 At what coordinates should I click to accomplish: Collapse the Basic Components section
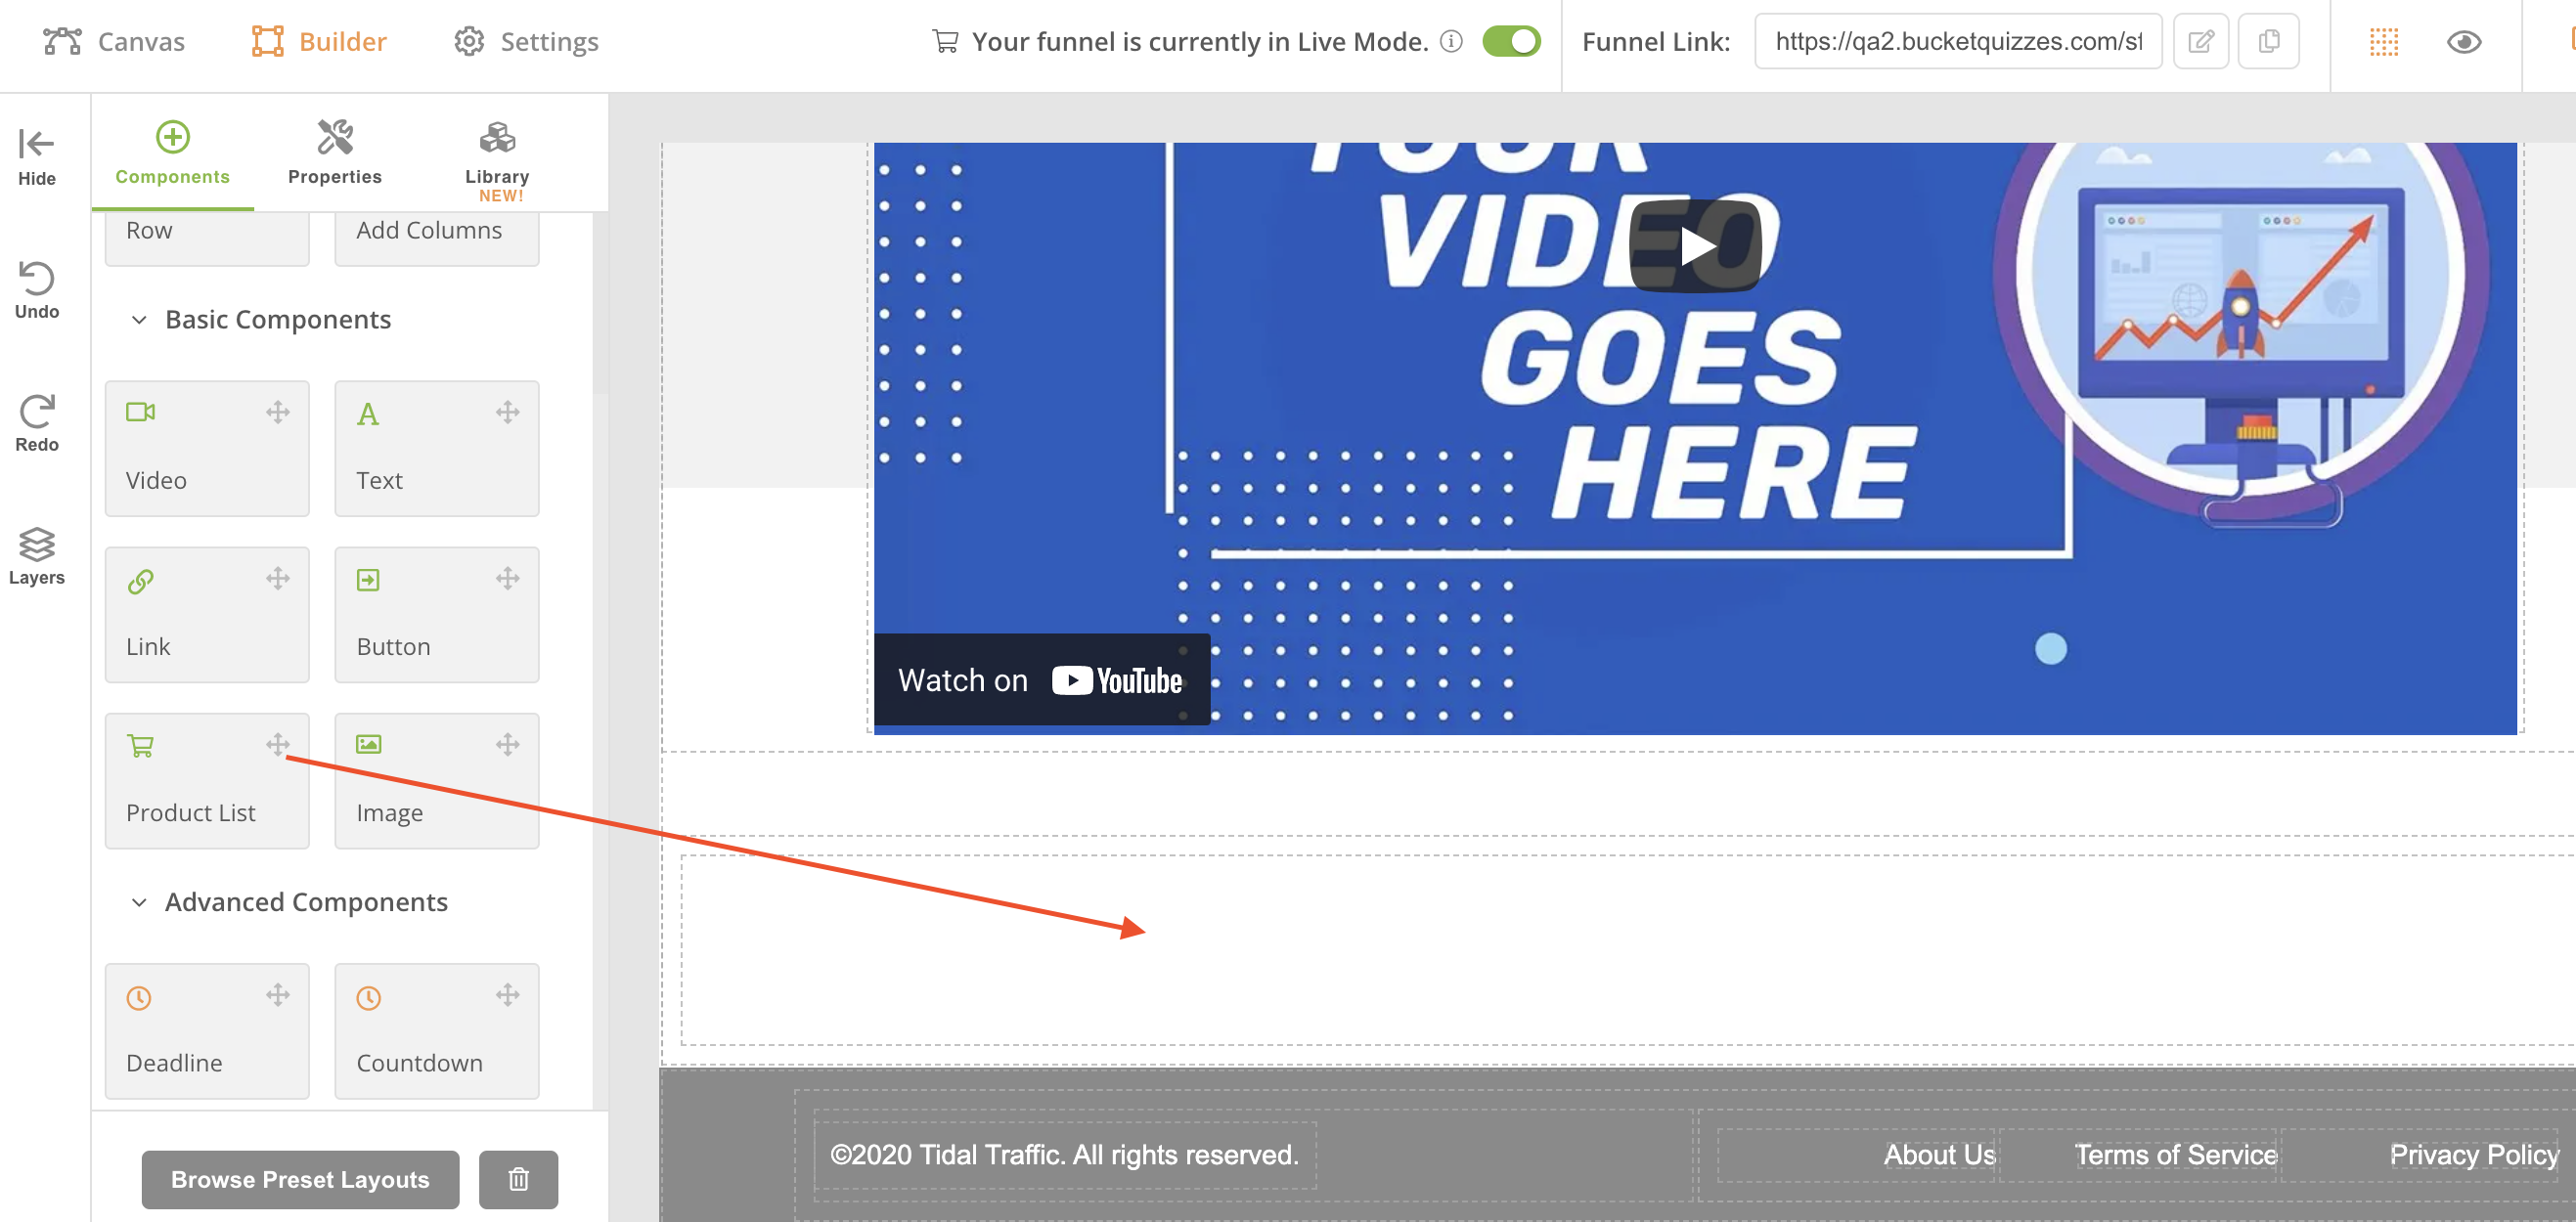[x=139, y=320]
